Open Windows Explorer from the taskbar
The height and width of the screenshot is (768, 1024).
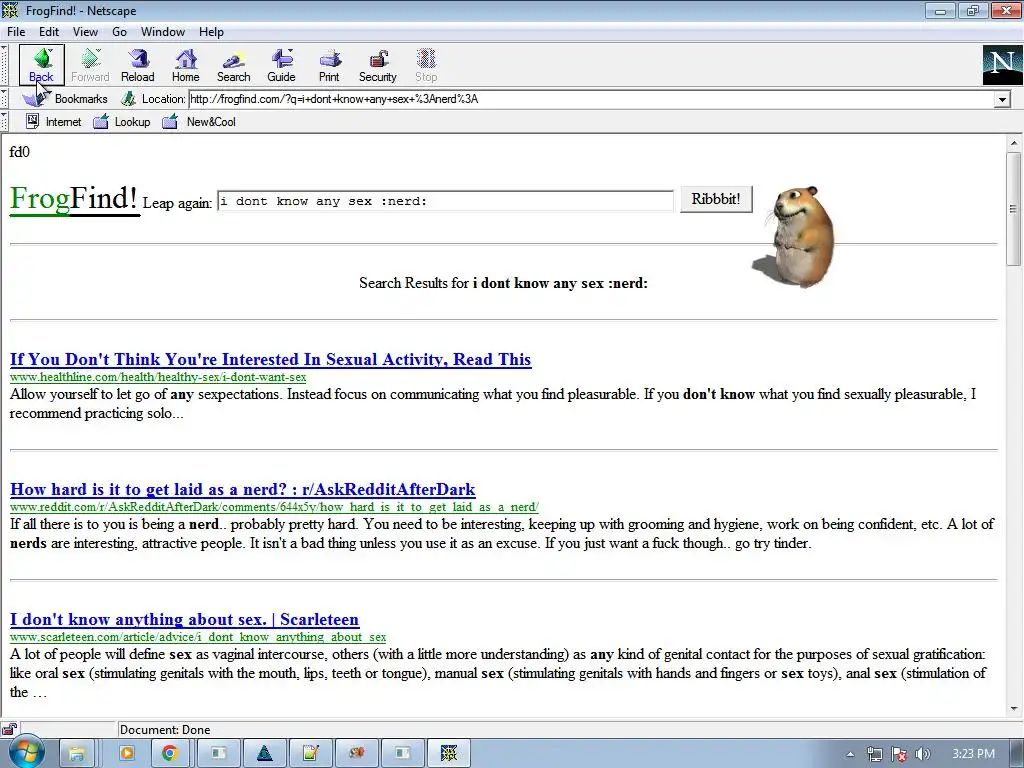pyautogui.click(x=76, y=754)
